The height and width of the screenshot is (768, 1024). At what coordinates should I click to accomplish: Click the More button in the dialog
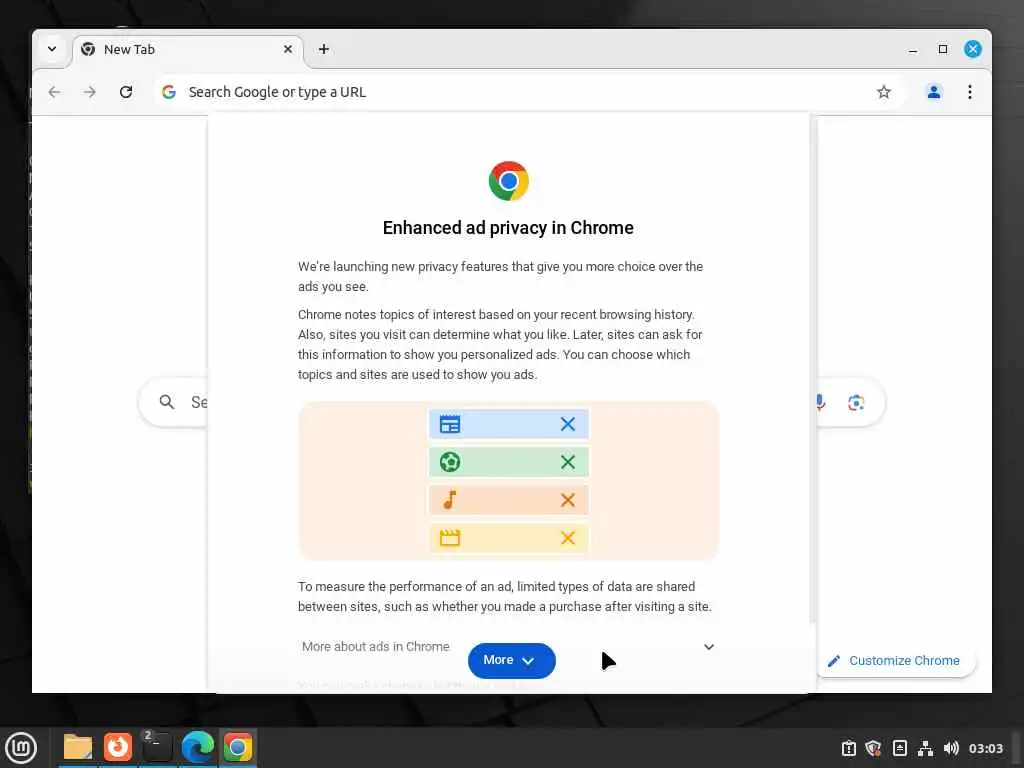coord(511,660)
